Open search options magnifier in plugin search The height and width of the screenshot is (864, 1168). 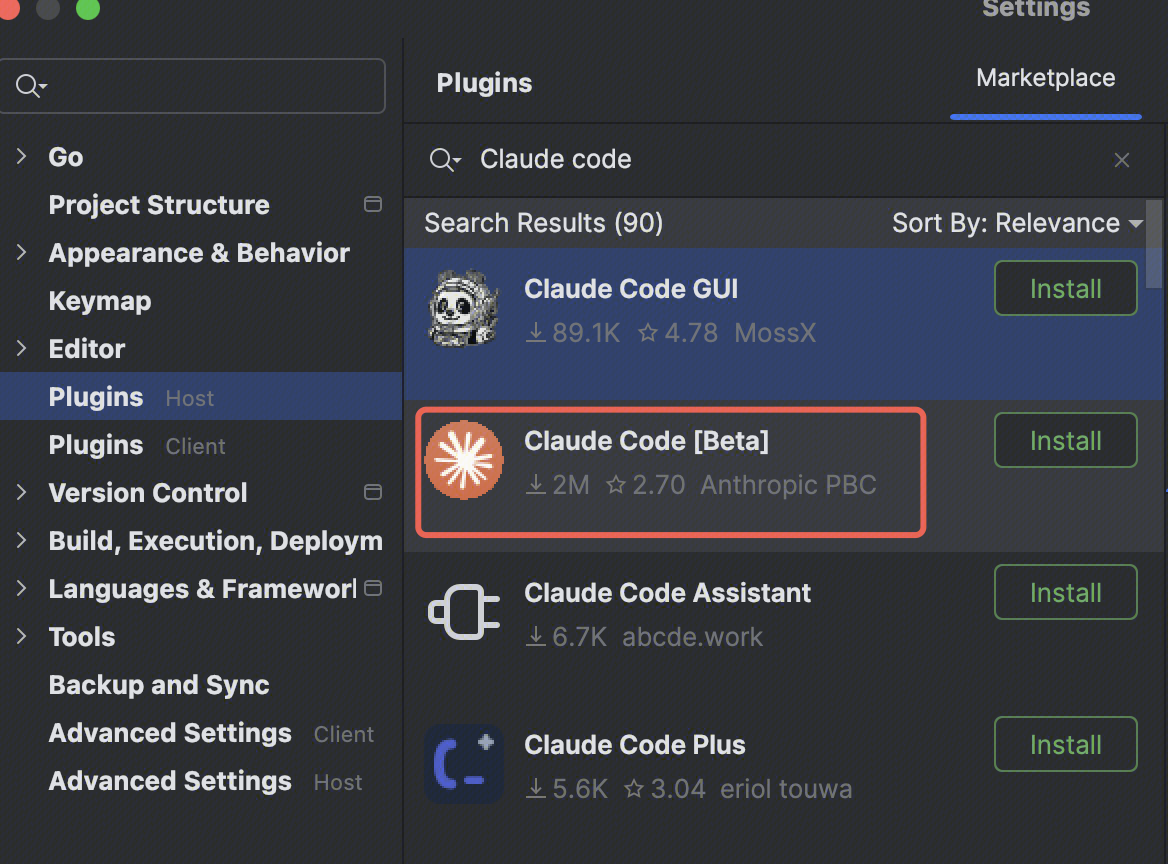[445, 160]
